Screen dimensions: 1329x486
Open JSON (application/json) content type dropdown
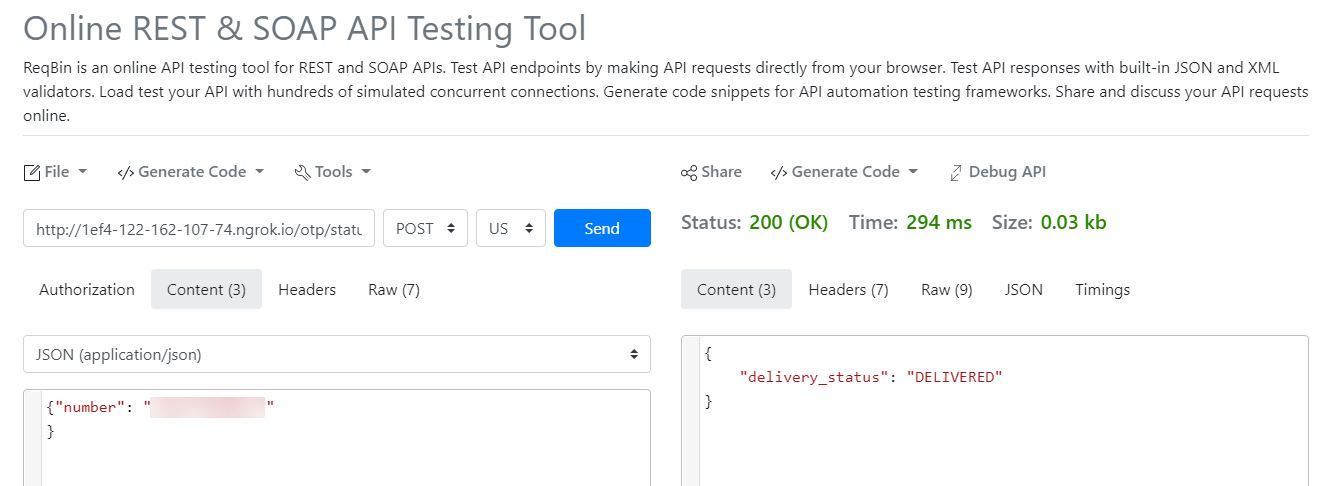pyautogui.click(x=337, y=354)
